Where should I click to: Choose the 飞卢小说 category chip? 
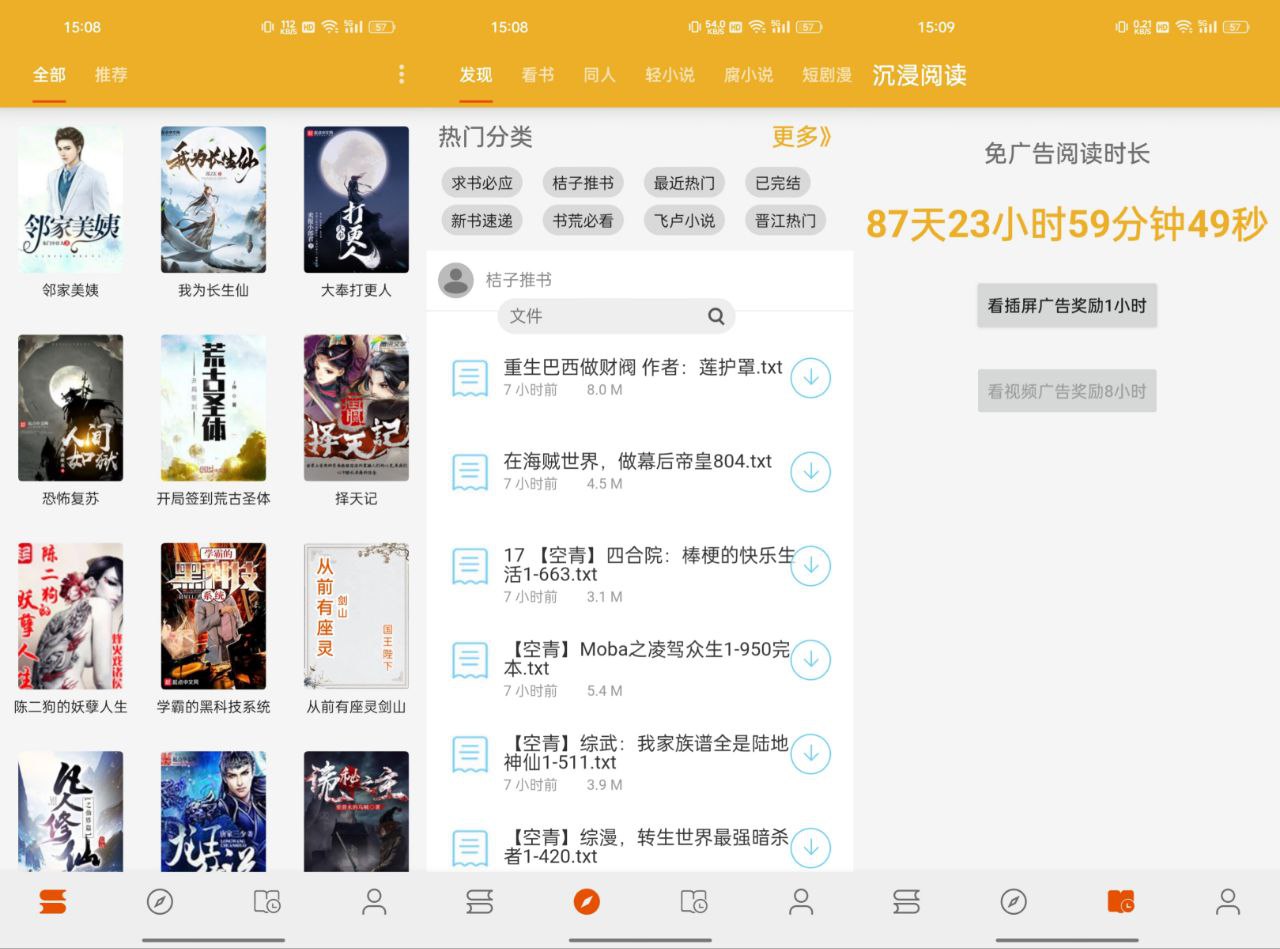tap(684, 221)
